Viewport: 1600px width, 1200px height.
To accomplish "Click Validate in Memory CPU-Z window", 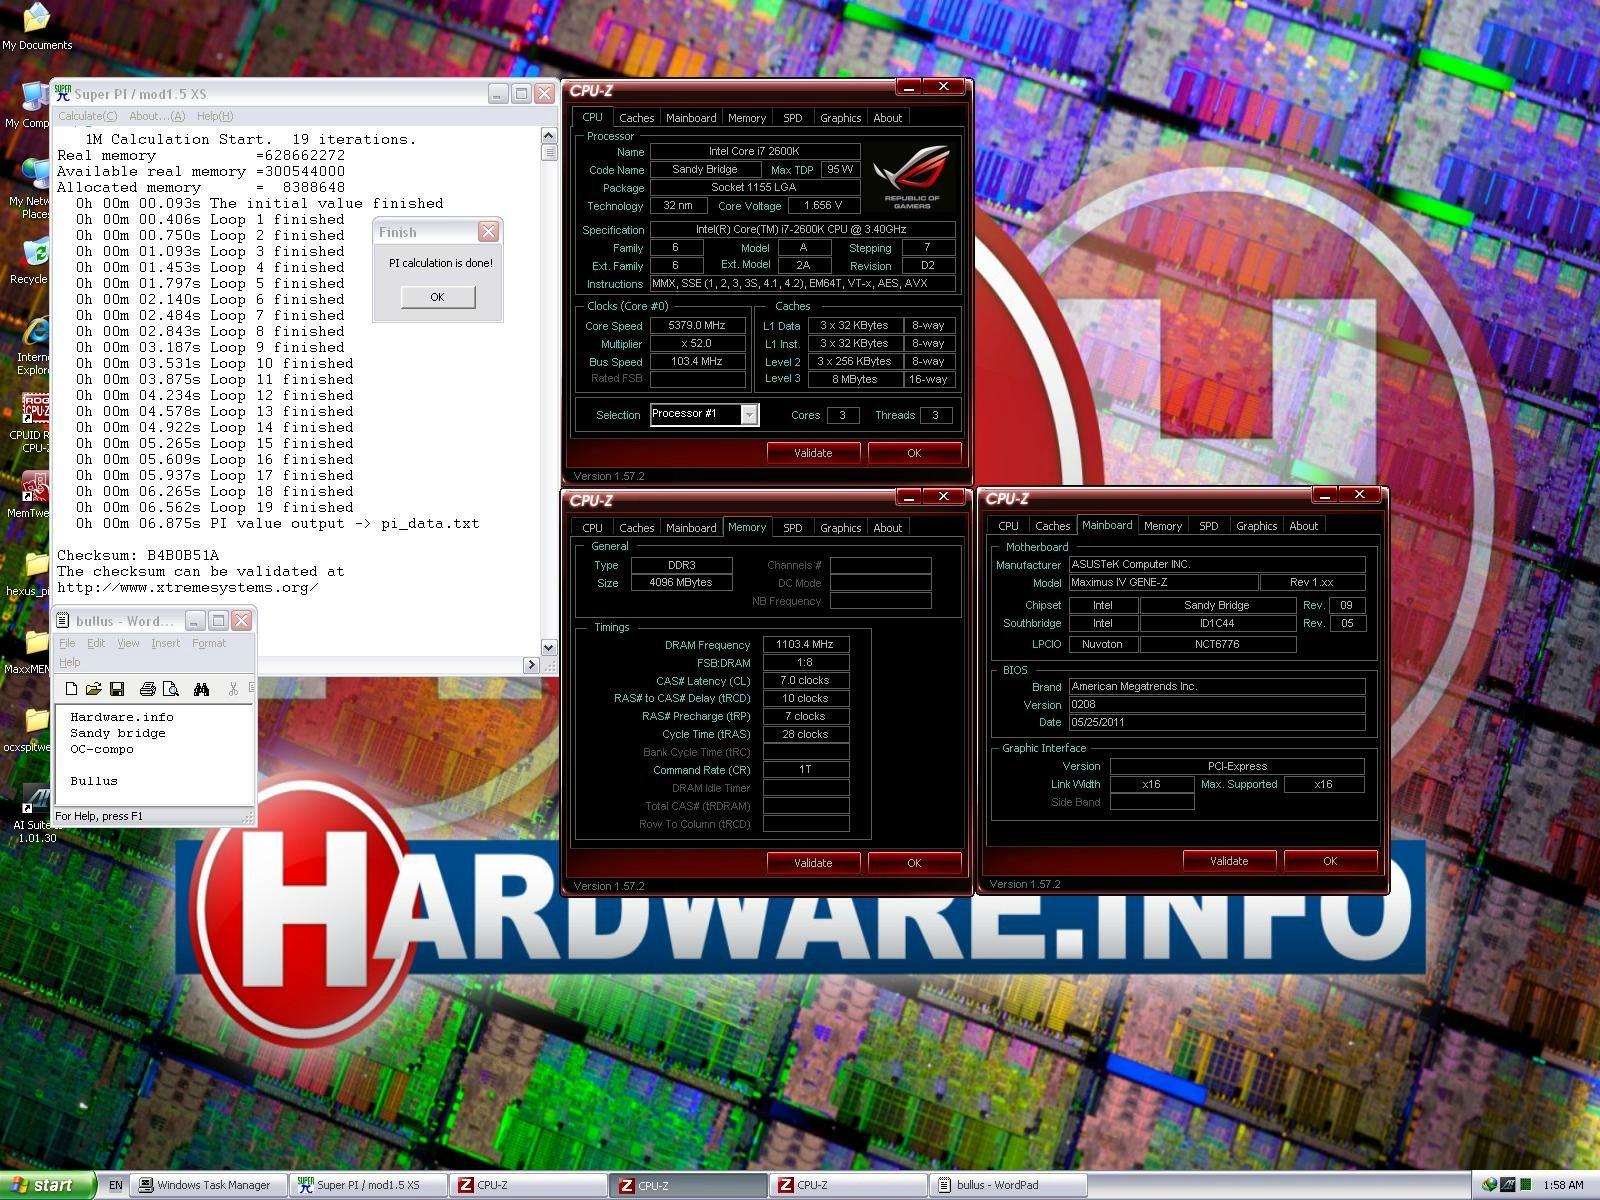I will (813, 863).
